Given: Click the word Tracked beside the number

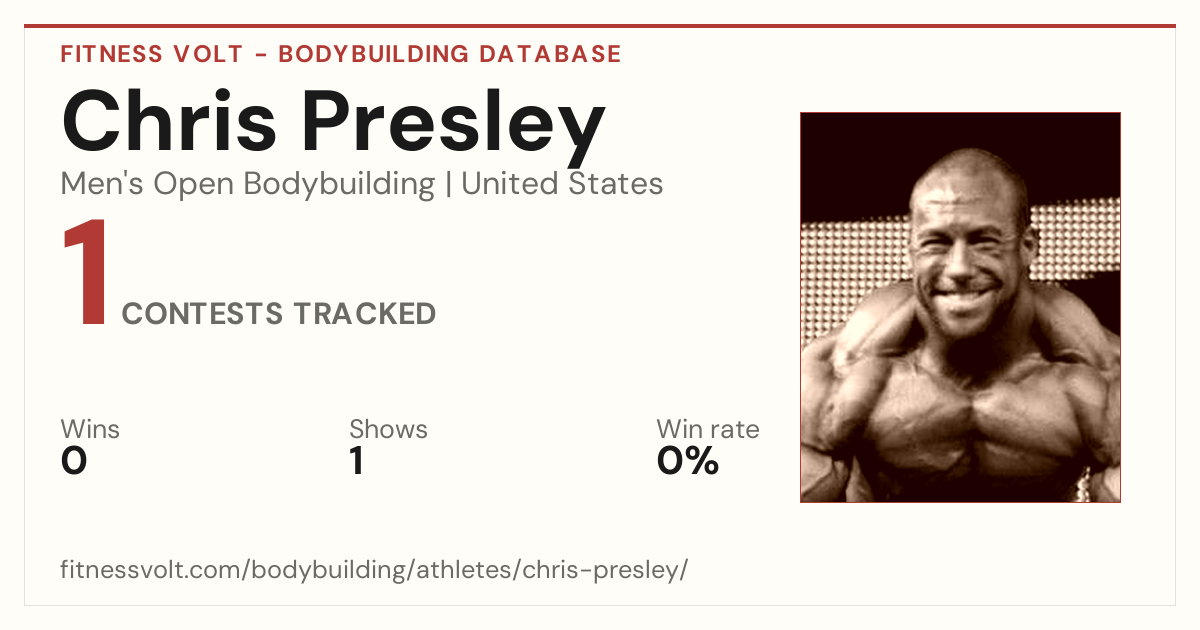Looking at the screenshot, I should [365, 314].
